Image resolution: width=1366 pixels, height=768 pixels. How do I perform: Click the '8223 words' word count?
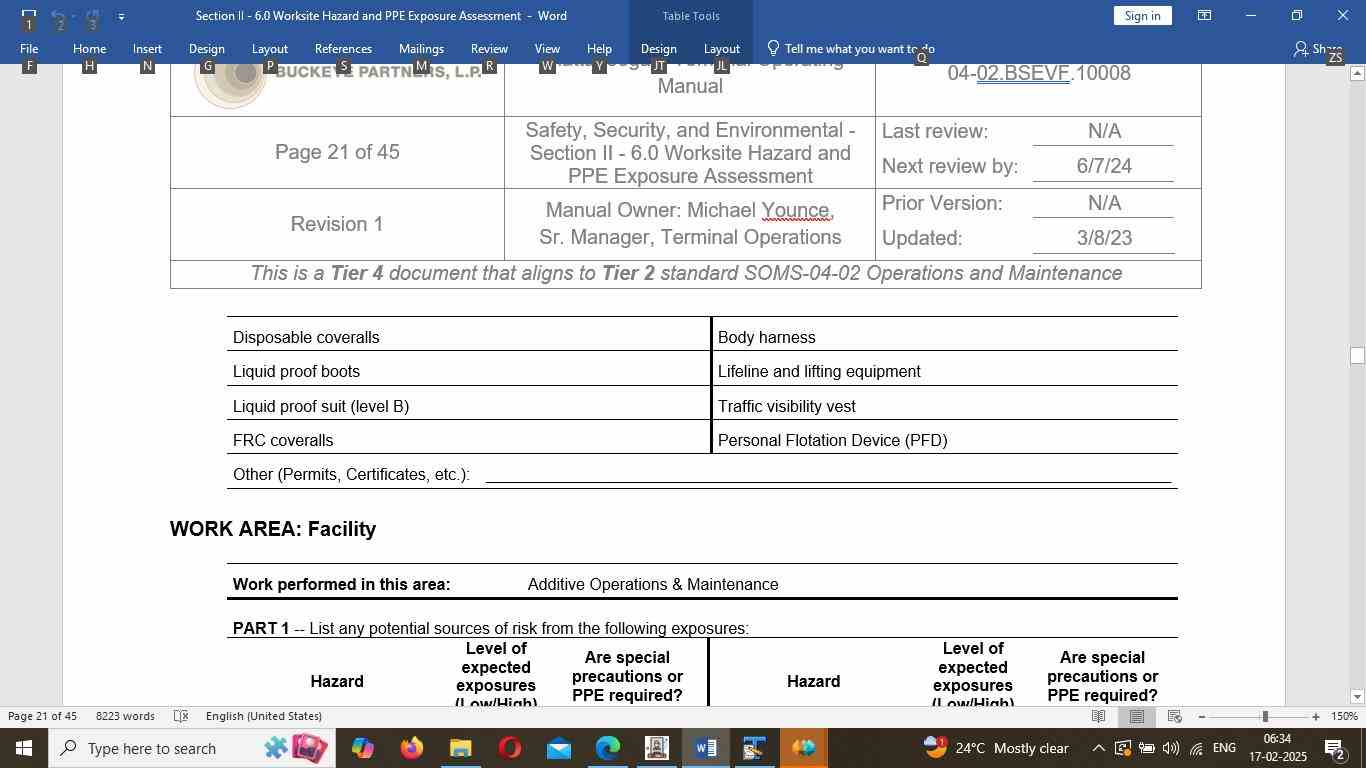(x=125, y=716)
